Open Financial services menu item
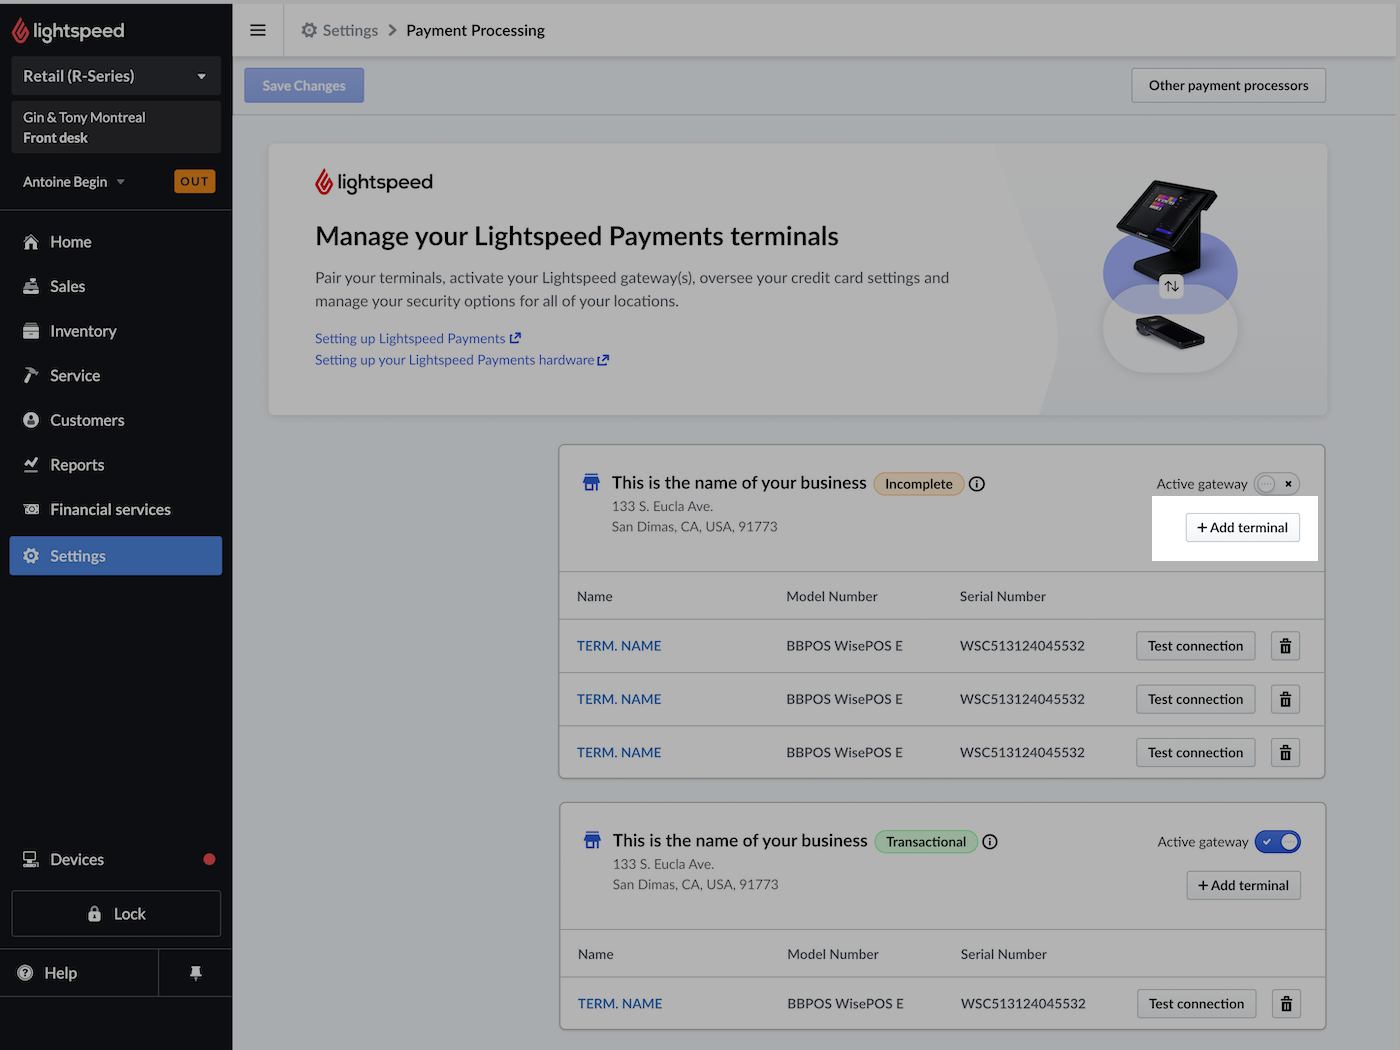The height and width of the screenshot is (1050, 1400). click(110, 510)
